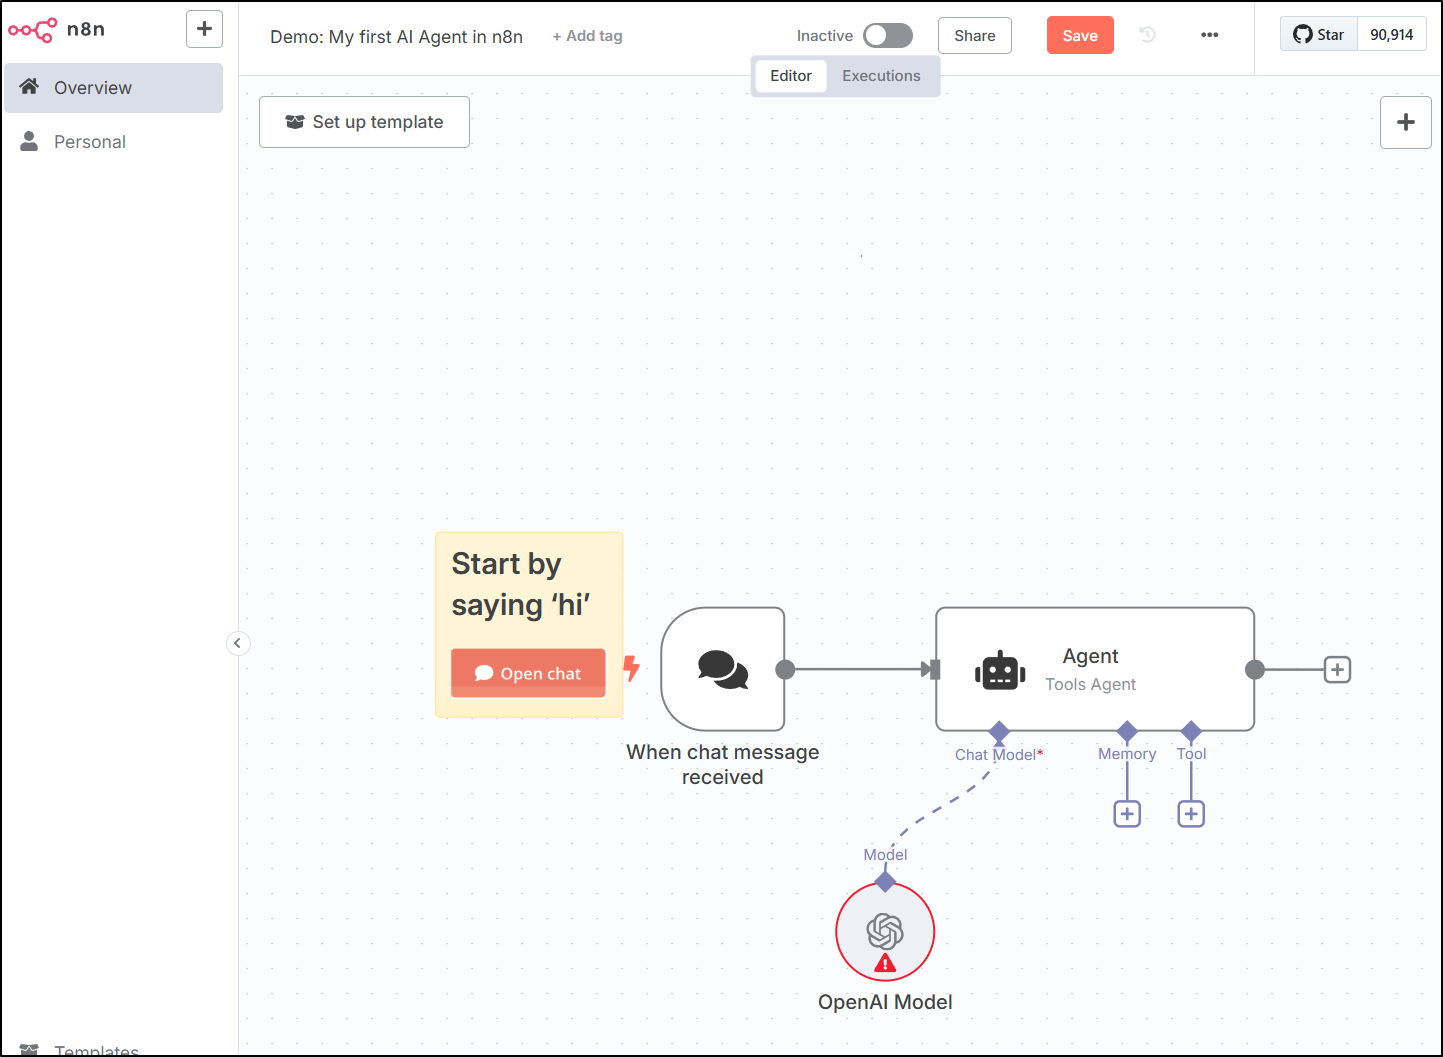Click the GitHub Star button
1443x1057 pixels.
click(x=1318, y=34)
